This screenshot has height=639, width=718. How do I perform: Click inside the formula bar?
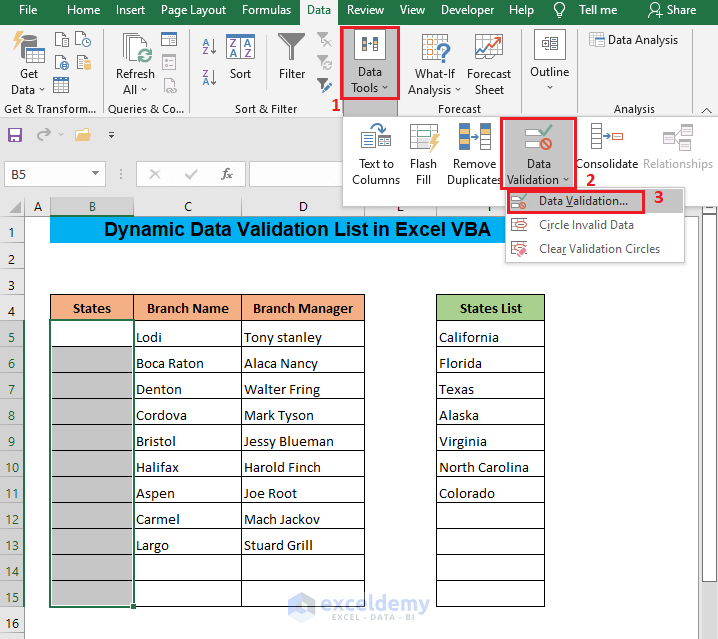296,174
